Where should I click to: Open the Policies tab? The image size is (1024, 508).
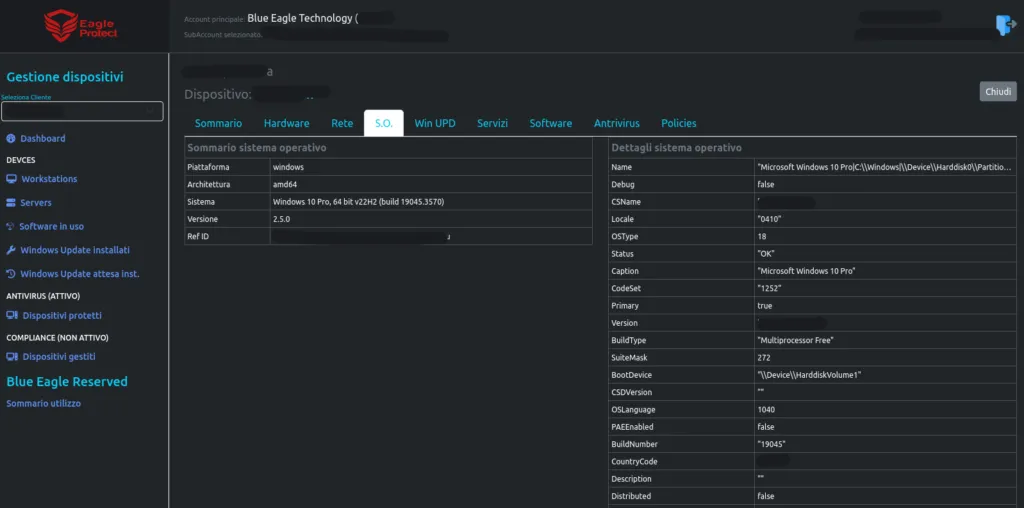point(679,123)
